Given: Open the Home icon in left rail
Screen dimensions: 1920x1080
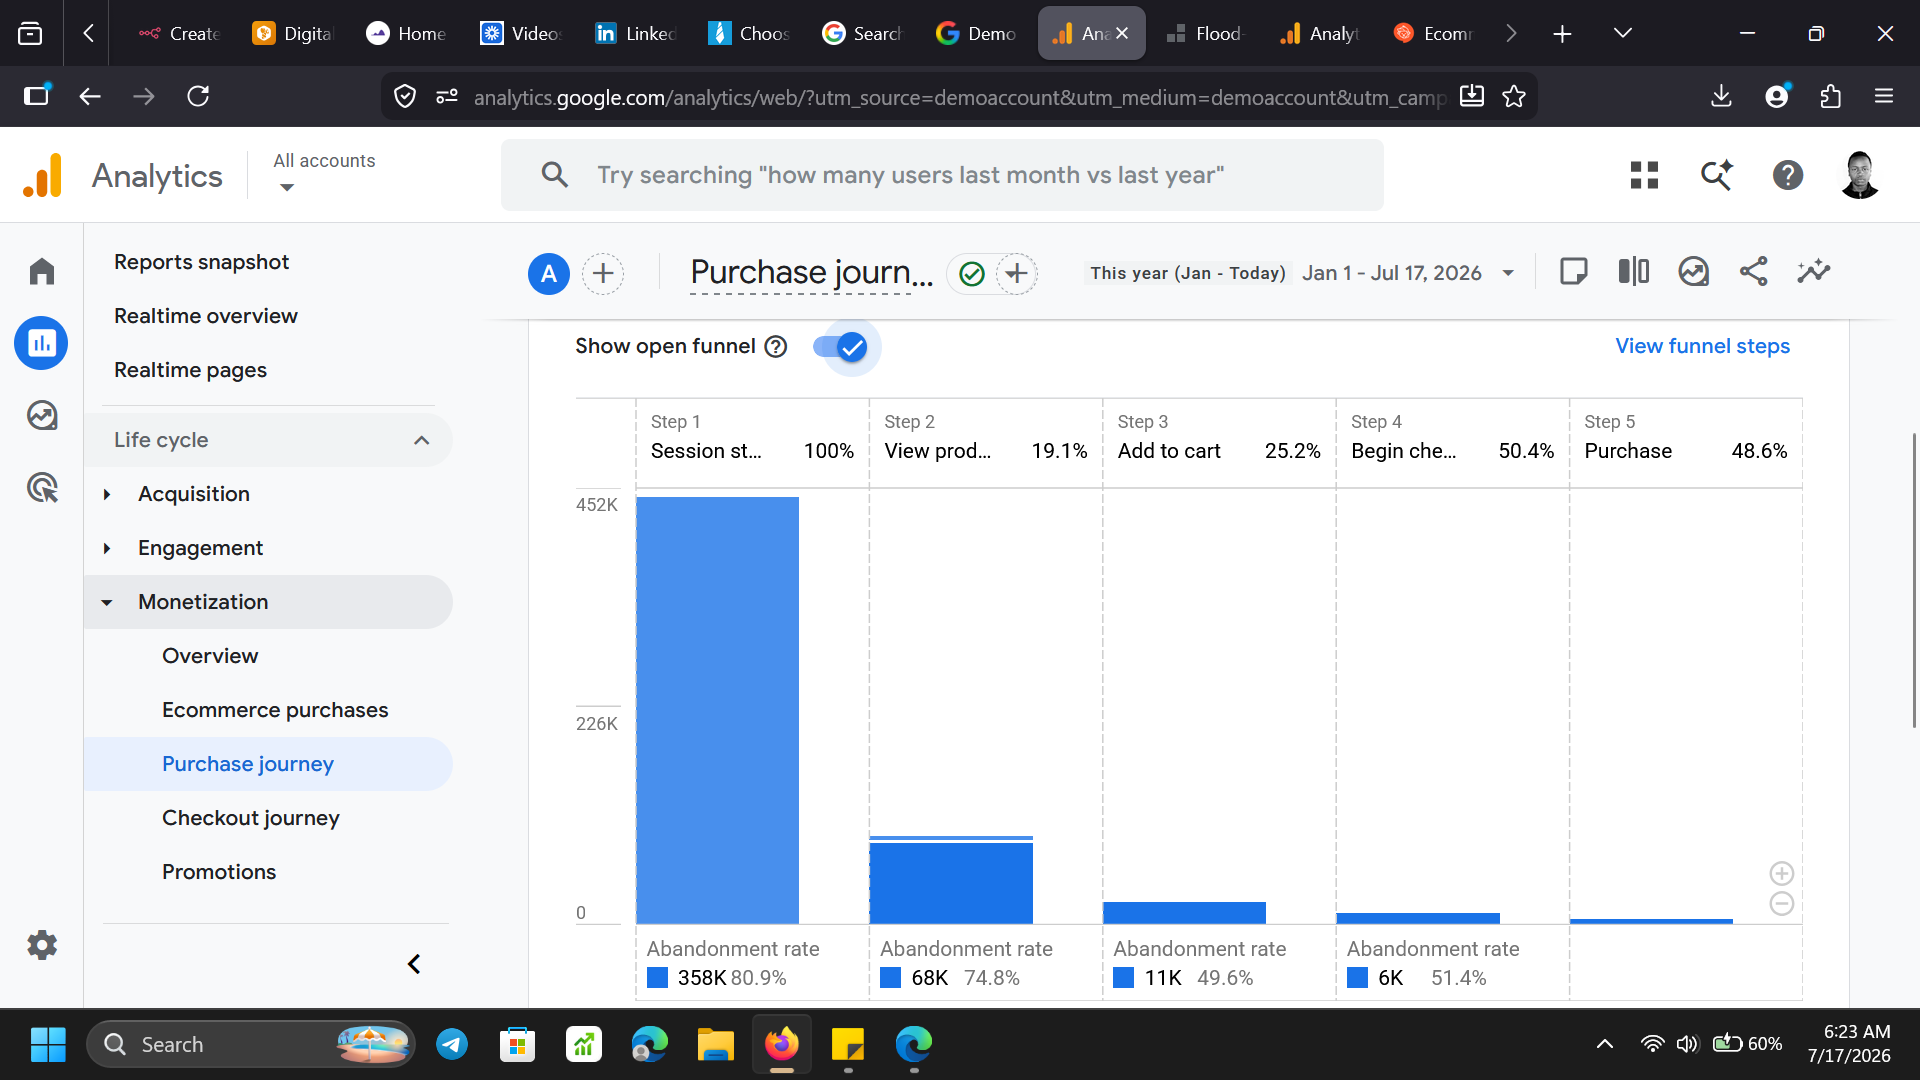Looking at the screenshot, I should 42,271.
